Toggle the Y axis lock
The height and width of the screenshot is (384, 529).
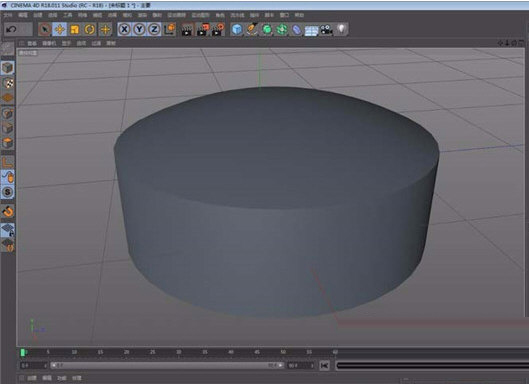tap(139, 29)
